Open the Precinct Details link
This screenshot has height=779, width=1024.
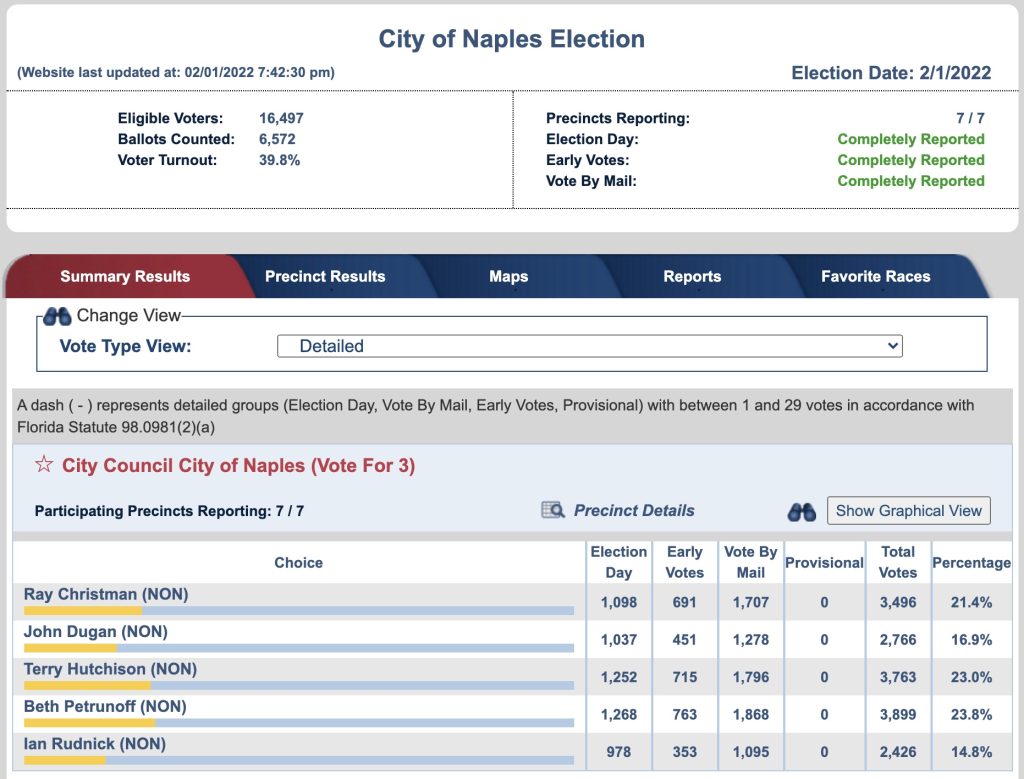pyautogui.click(x=633, y=510)
